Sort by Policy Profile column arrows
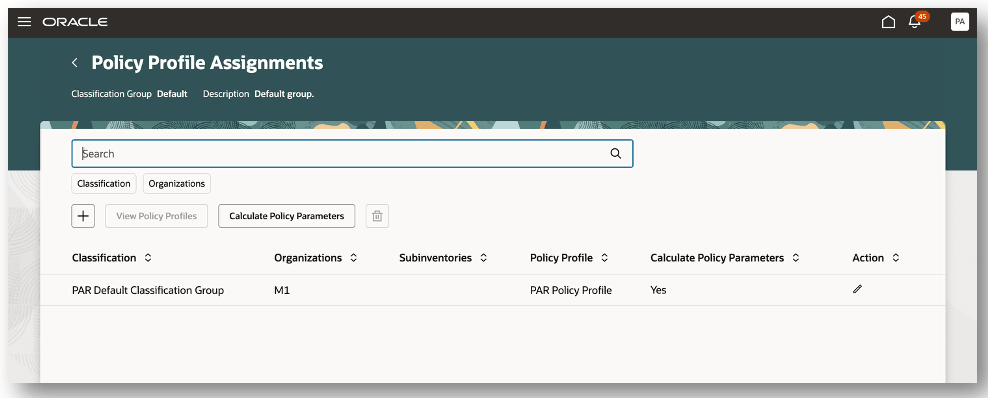This screenshot has height=398, width=988. pyautogui.click(x=604, y=258)
